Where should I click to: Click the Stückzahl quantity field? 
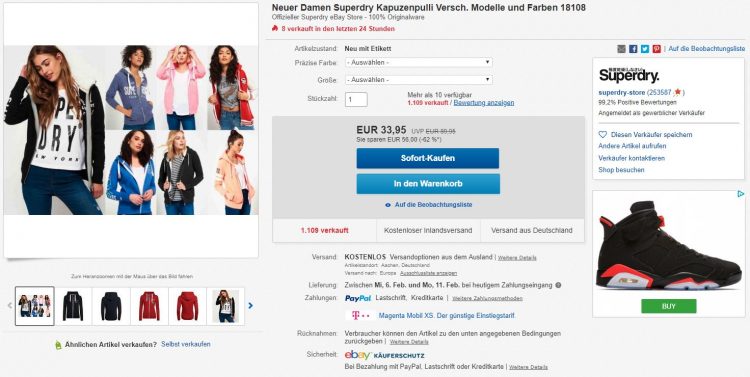click(356, 100)
